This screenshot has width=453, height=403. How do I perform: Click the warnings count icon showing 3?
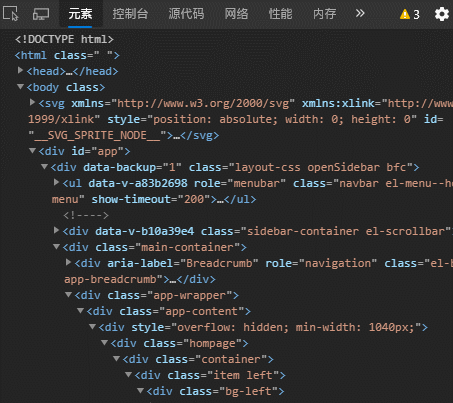(410, 14)
